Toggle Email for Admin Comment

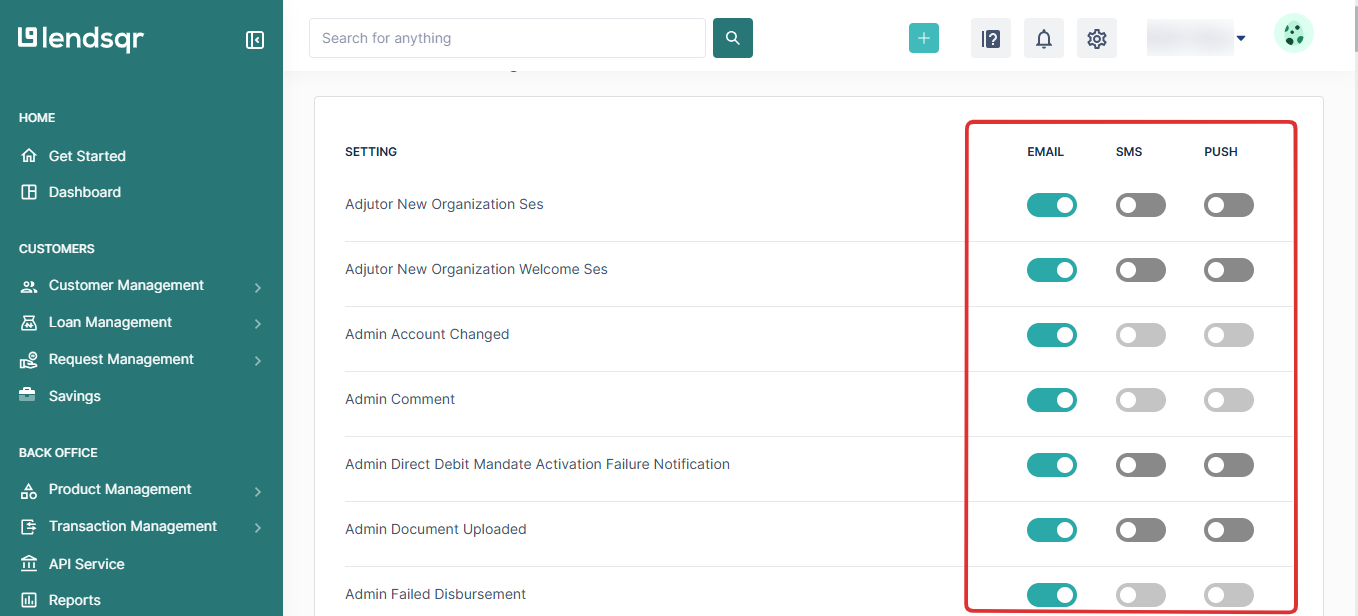(x=1052, y=400)
